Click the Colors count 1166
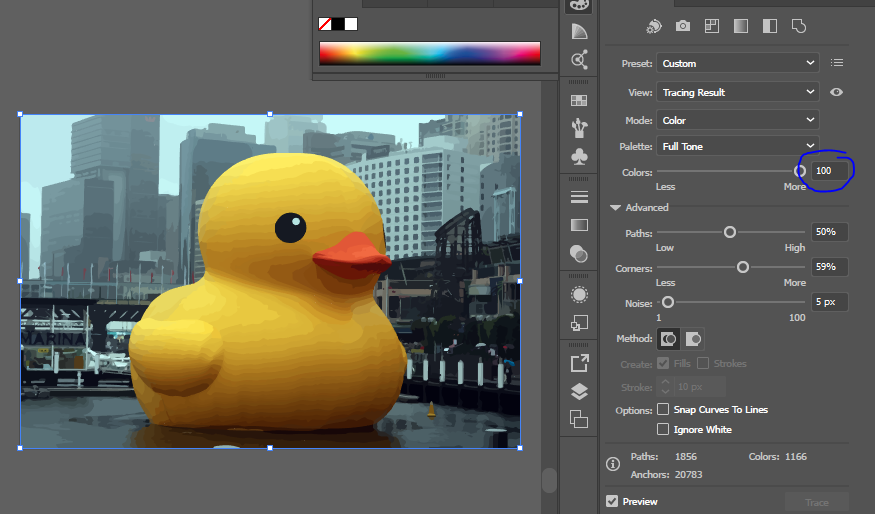Screen dimensions: 875x514 coord(796,457)
